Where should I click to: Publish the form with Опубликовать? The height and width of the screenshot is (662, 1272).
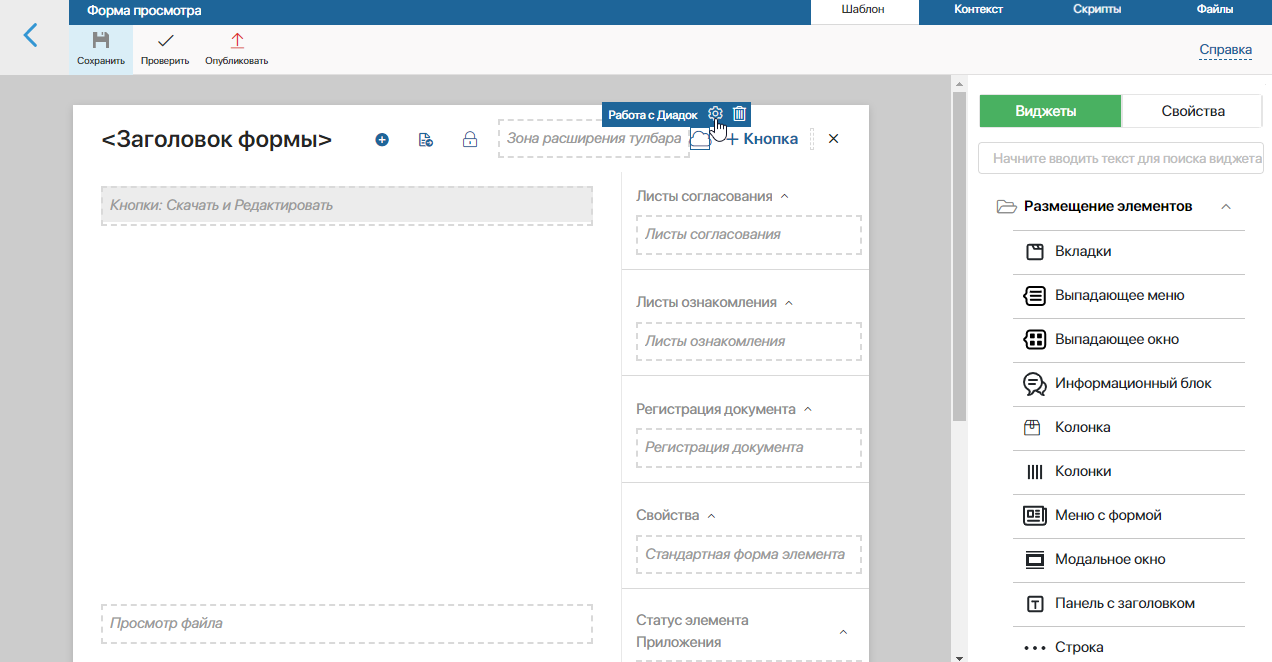[237, 49]
